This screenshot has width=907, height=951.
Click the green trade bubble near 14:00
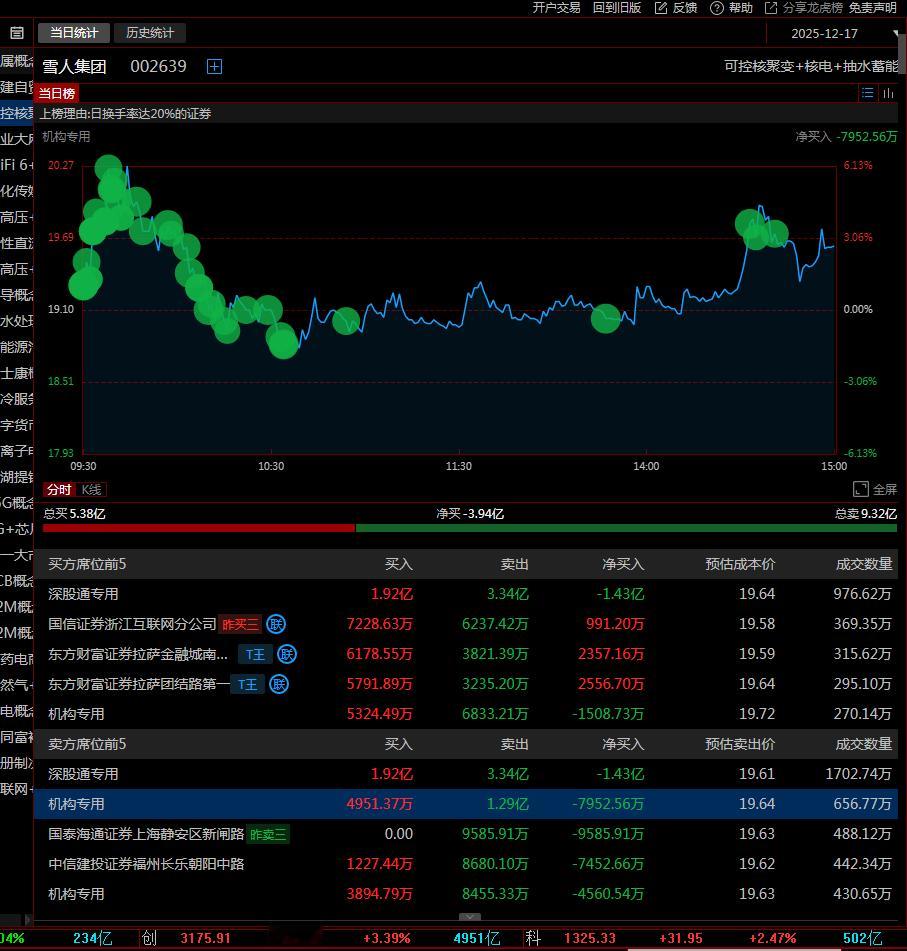tap(605, 318)
